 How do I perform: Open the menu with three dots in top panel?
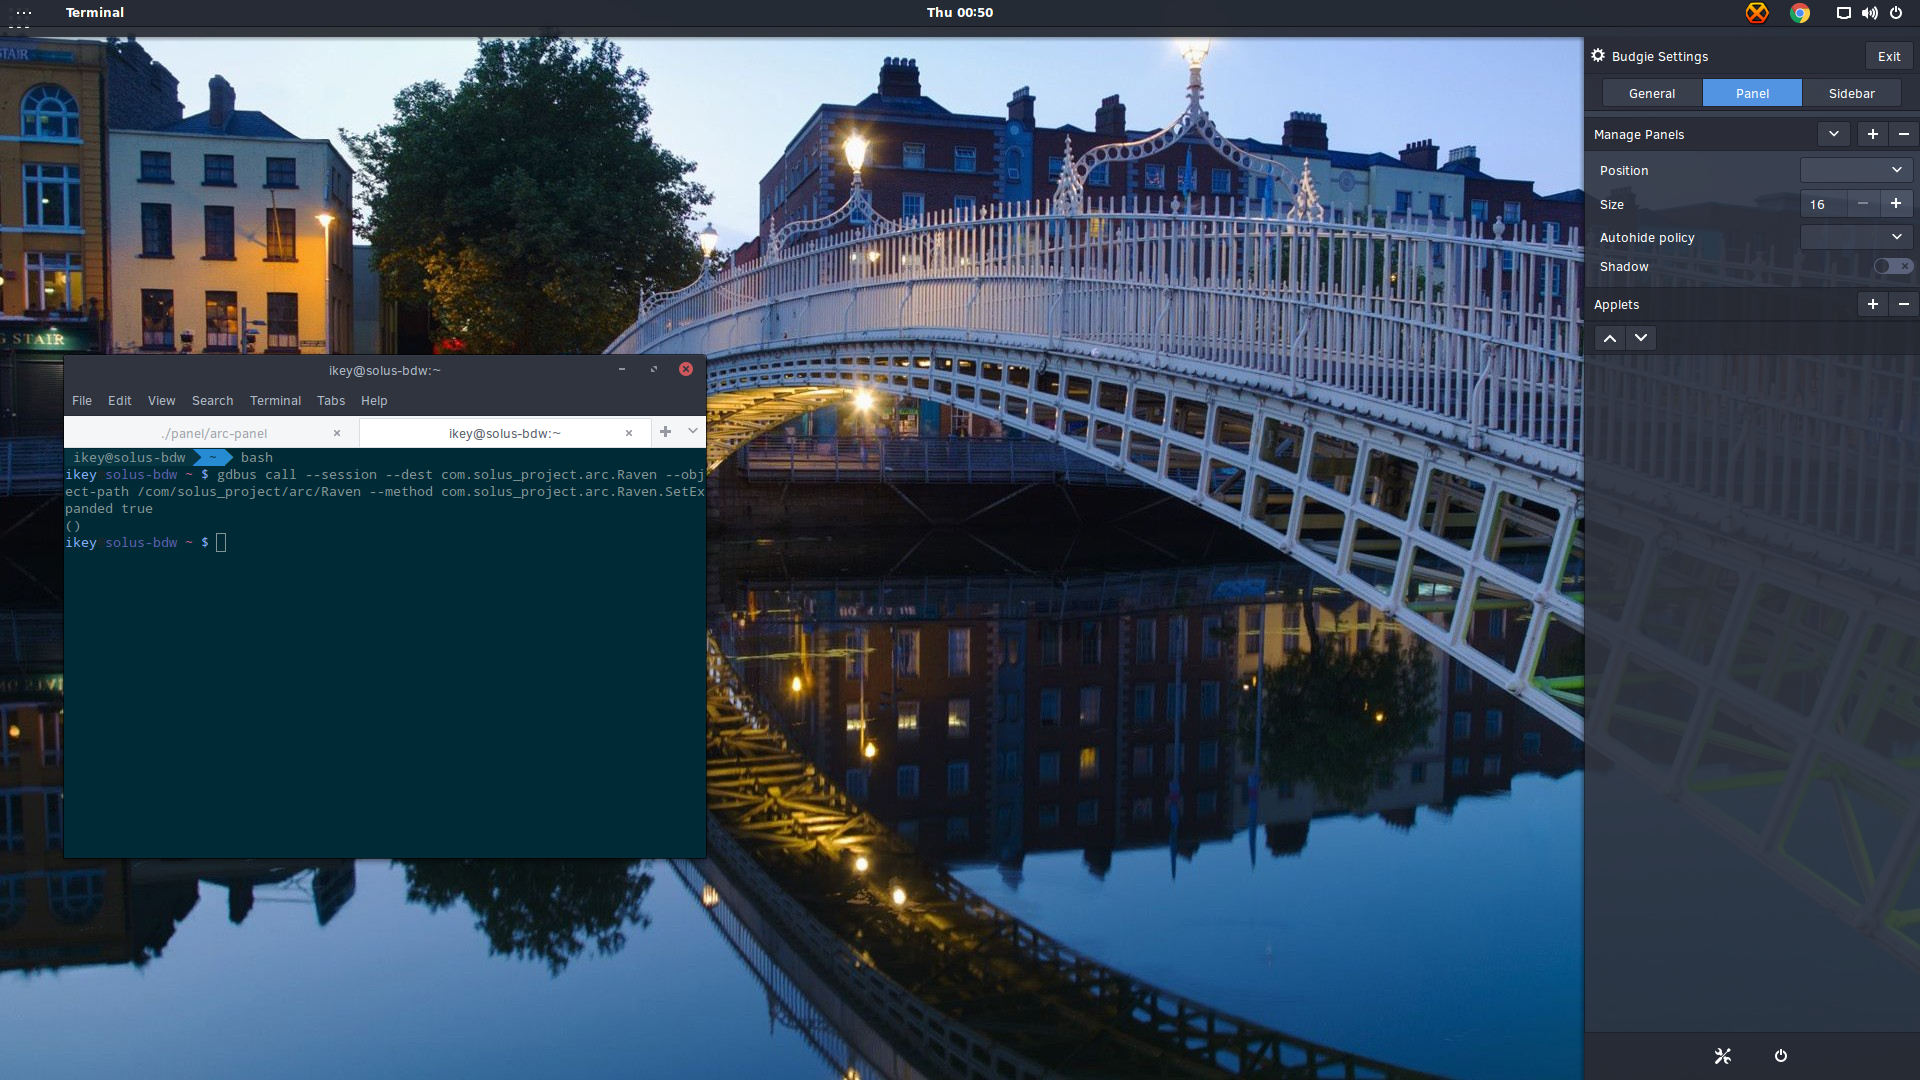click(x=24, y=13)
